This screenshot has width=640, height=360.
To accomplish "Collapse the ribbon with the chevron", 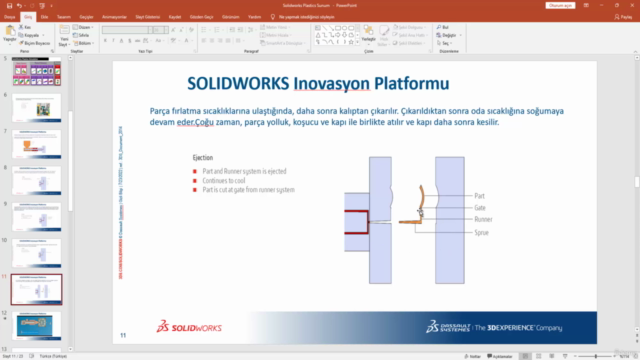I will pos(635,51).
